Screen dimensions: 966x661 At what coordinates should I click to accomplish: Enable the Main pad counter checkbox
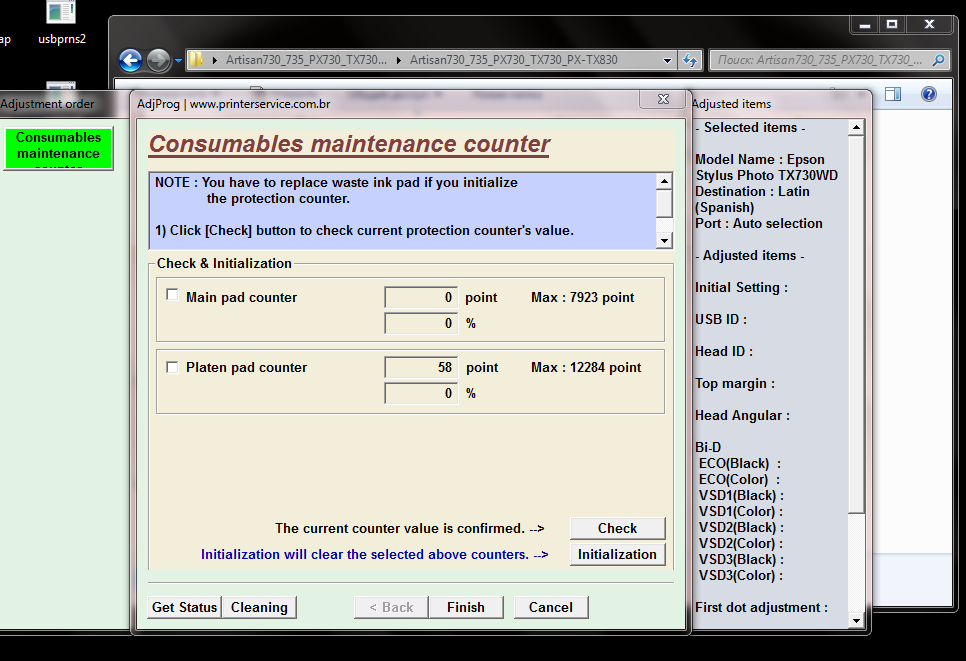coord(172,296)
